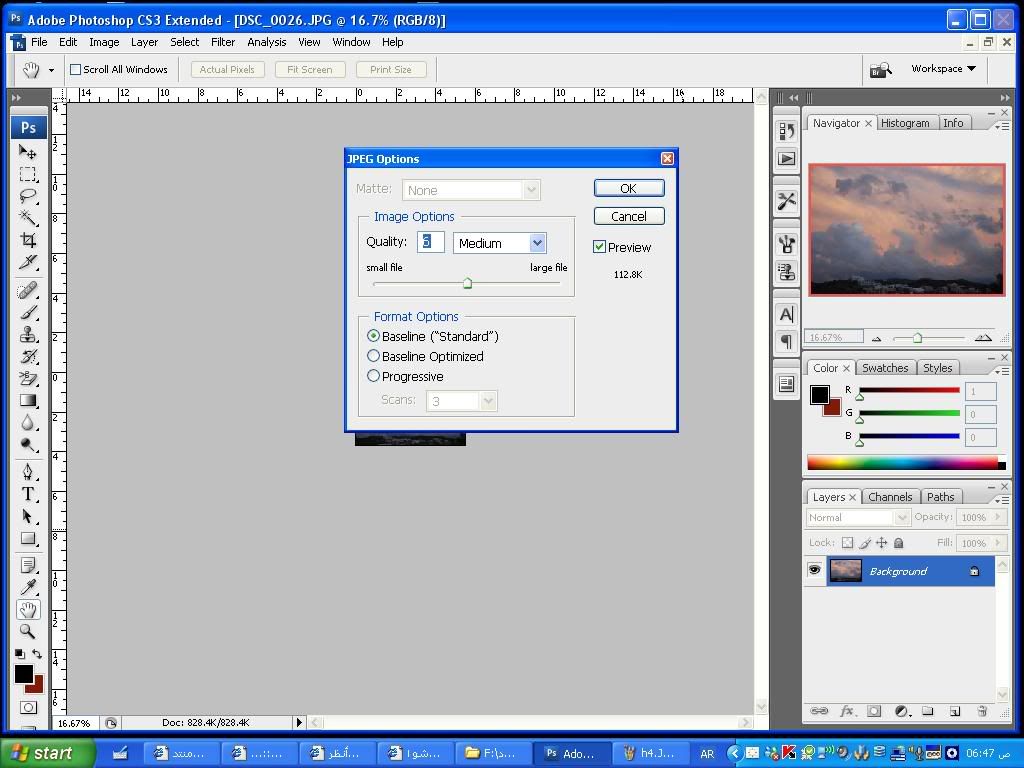Click the Bridge icon in options bar
1024x768 pixels.
coord(880,70)
